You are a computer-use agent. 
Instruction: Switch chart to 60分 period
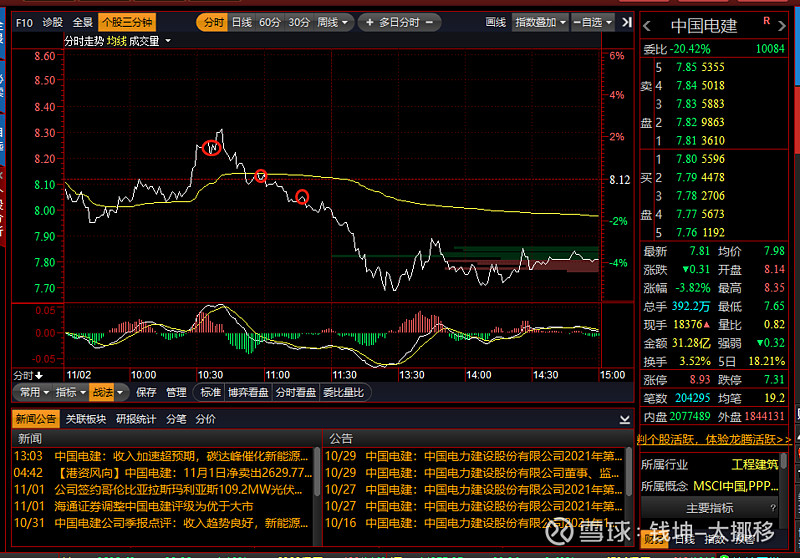[x=270, y=23]
